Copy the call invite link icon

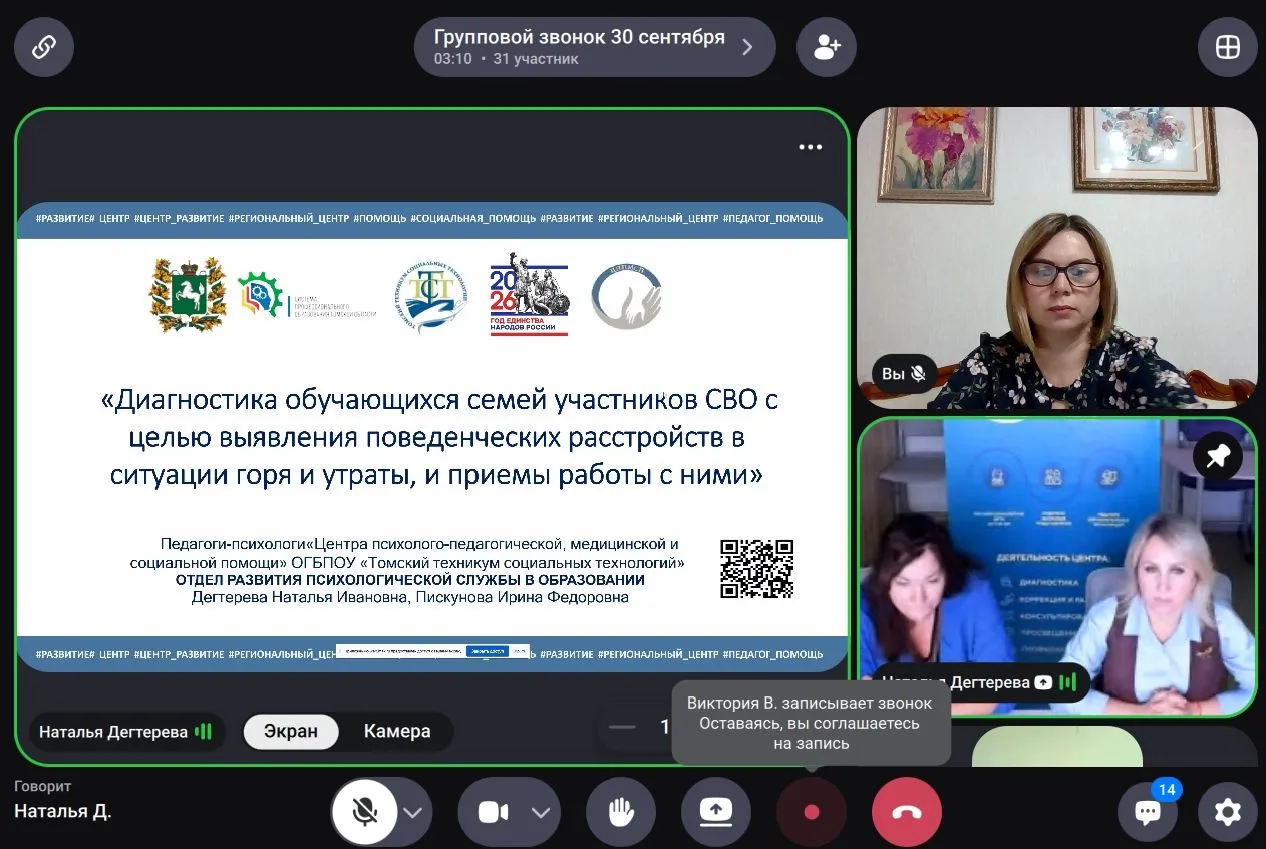tap(43, 47)
